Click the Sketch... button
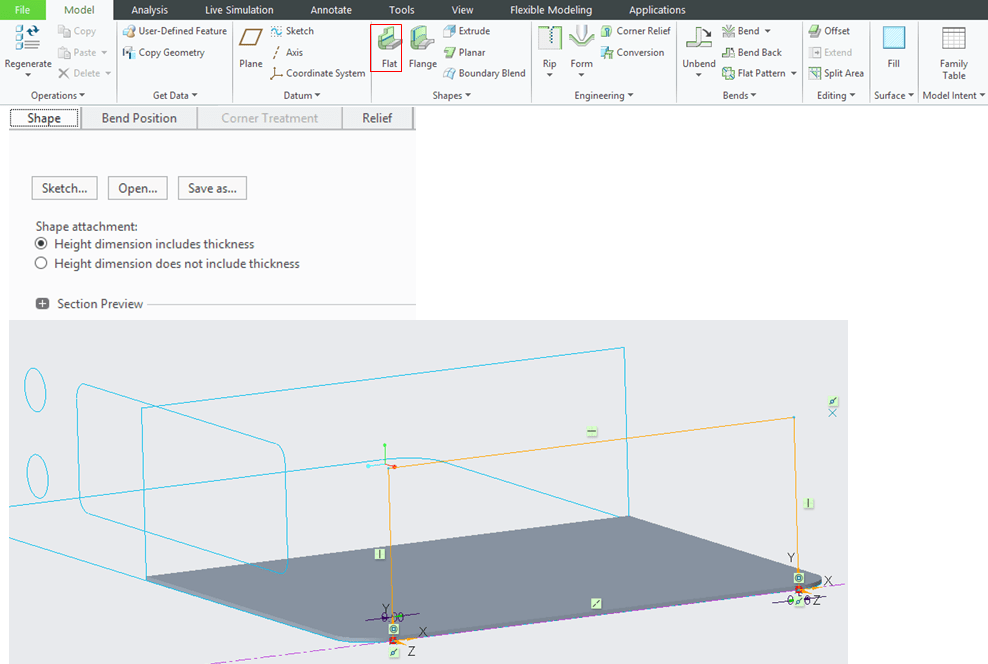 pyautogui.click(x=64, y=188)
